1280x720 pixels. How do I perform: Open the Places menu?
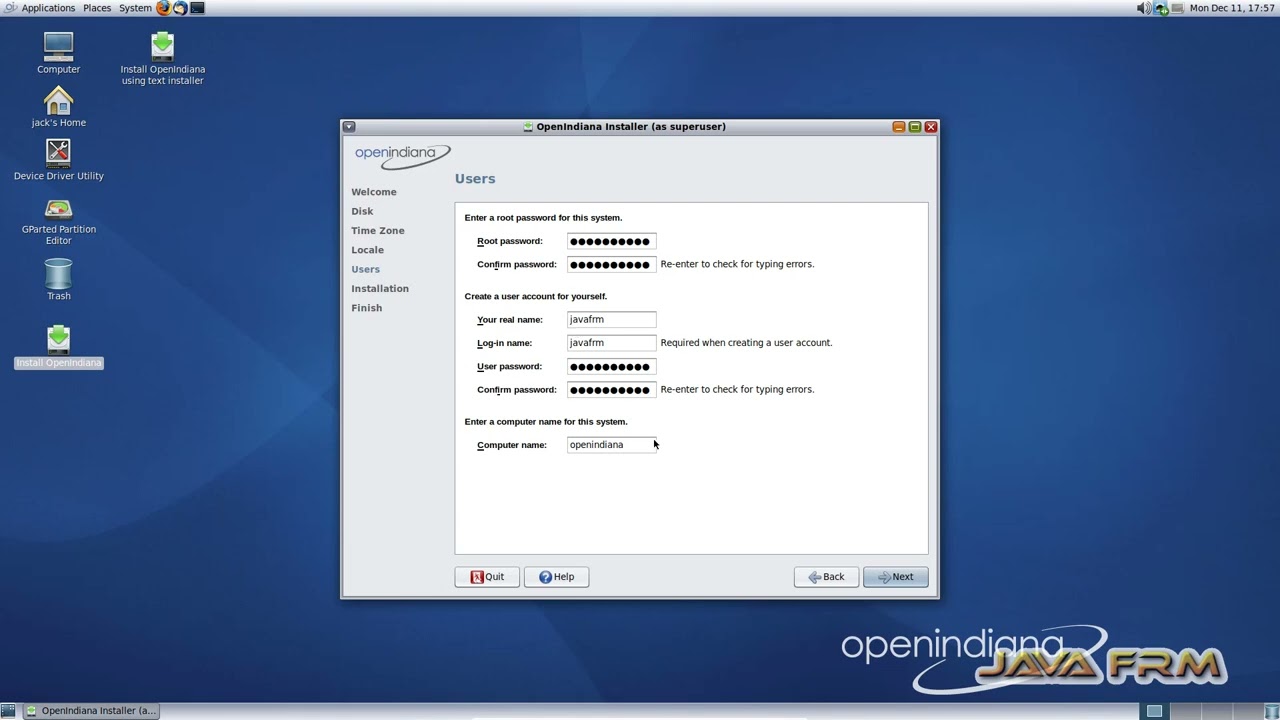(97, 8)
